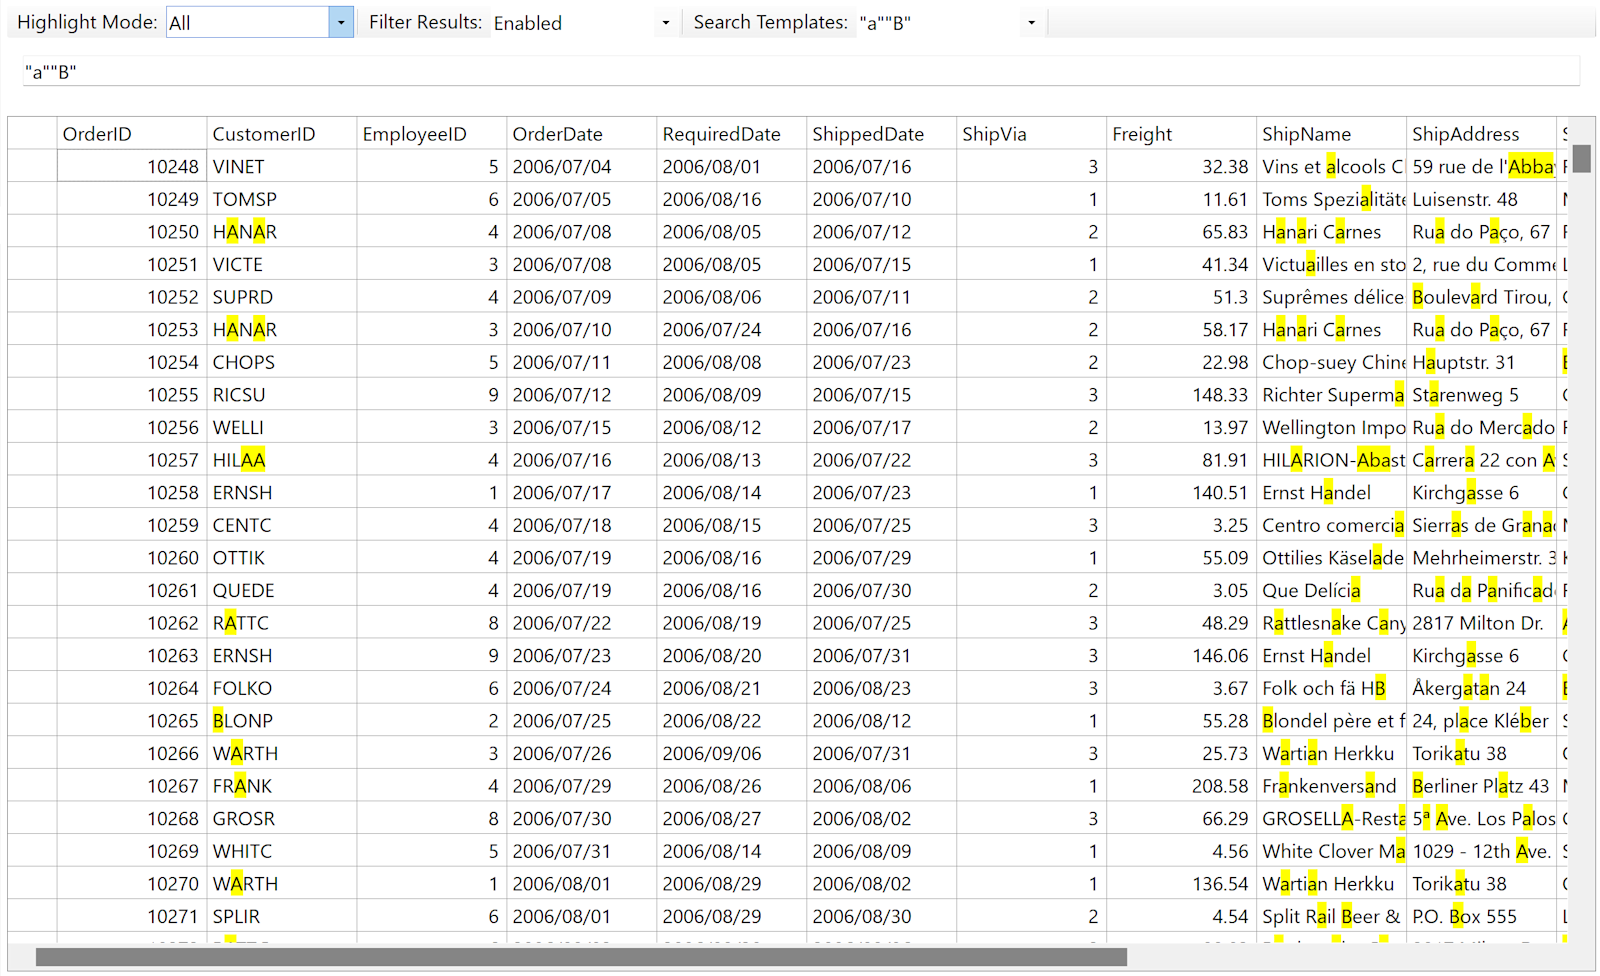Click the EmployeeID column header
The width and height of the screenshot is (1600, 976).
click(432, 134)
